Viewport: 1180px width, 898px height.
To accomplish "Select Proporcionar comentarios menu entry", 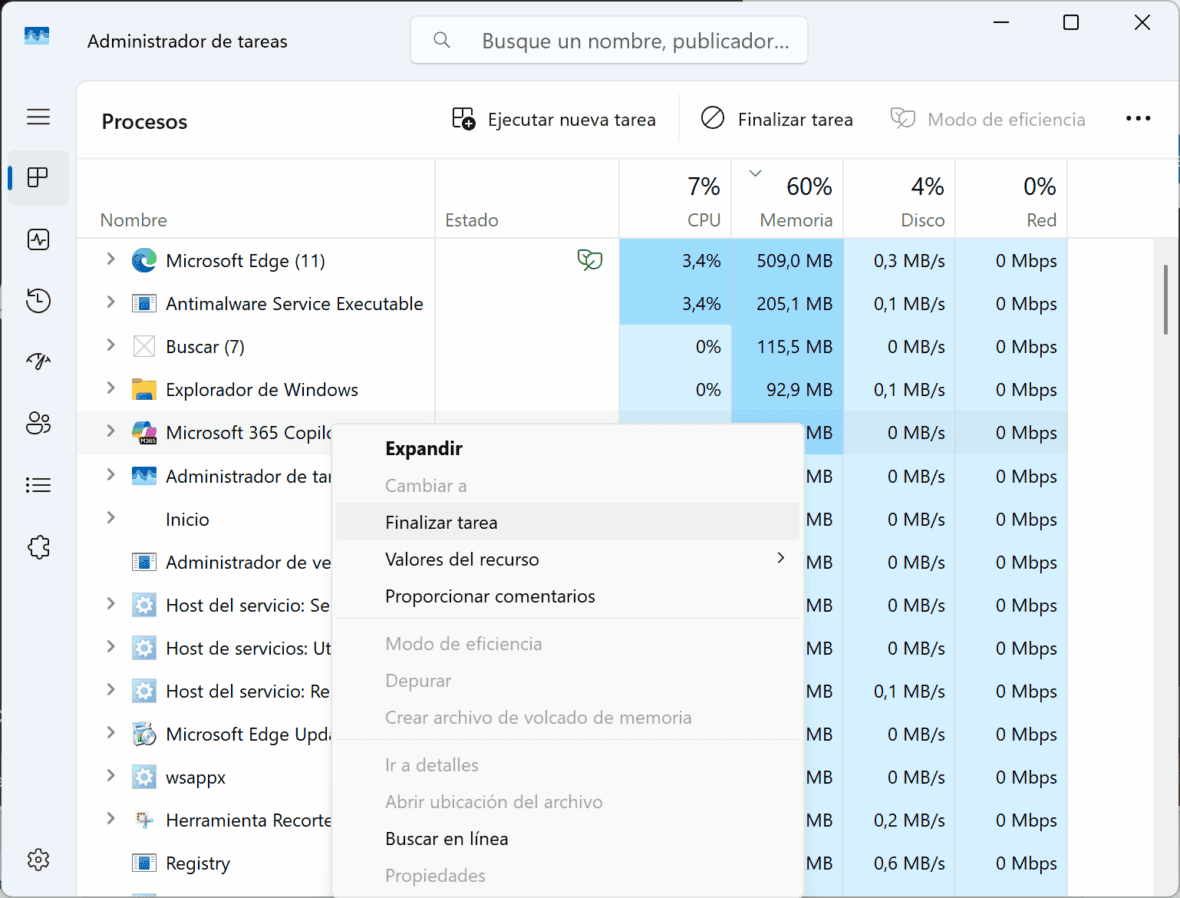I will (567, 596).
